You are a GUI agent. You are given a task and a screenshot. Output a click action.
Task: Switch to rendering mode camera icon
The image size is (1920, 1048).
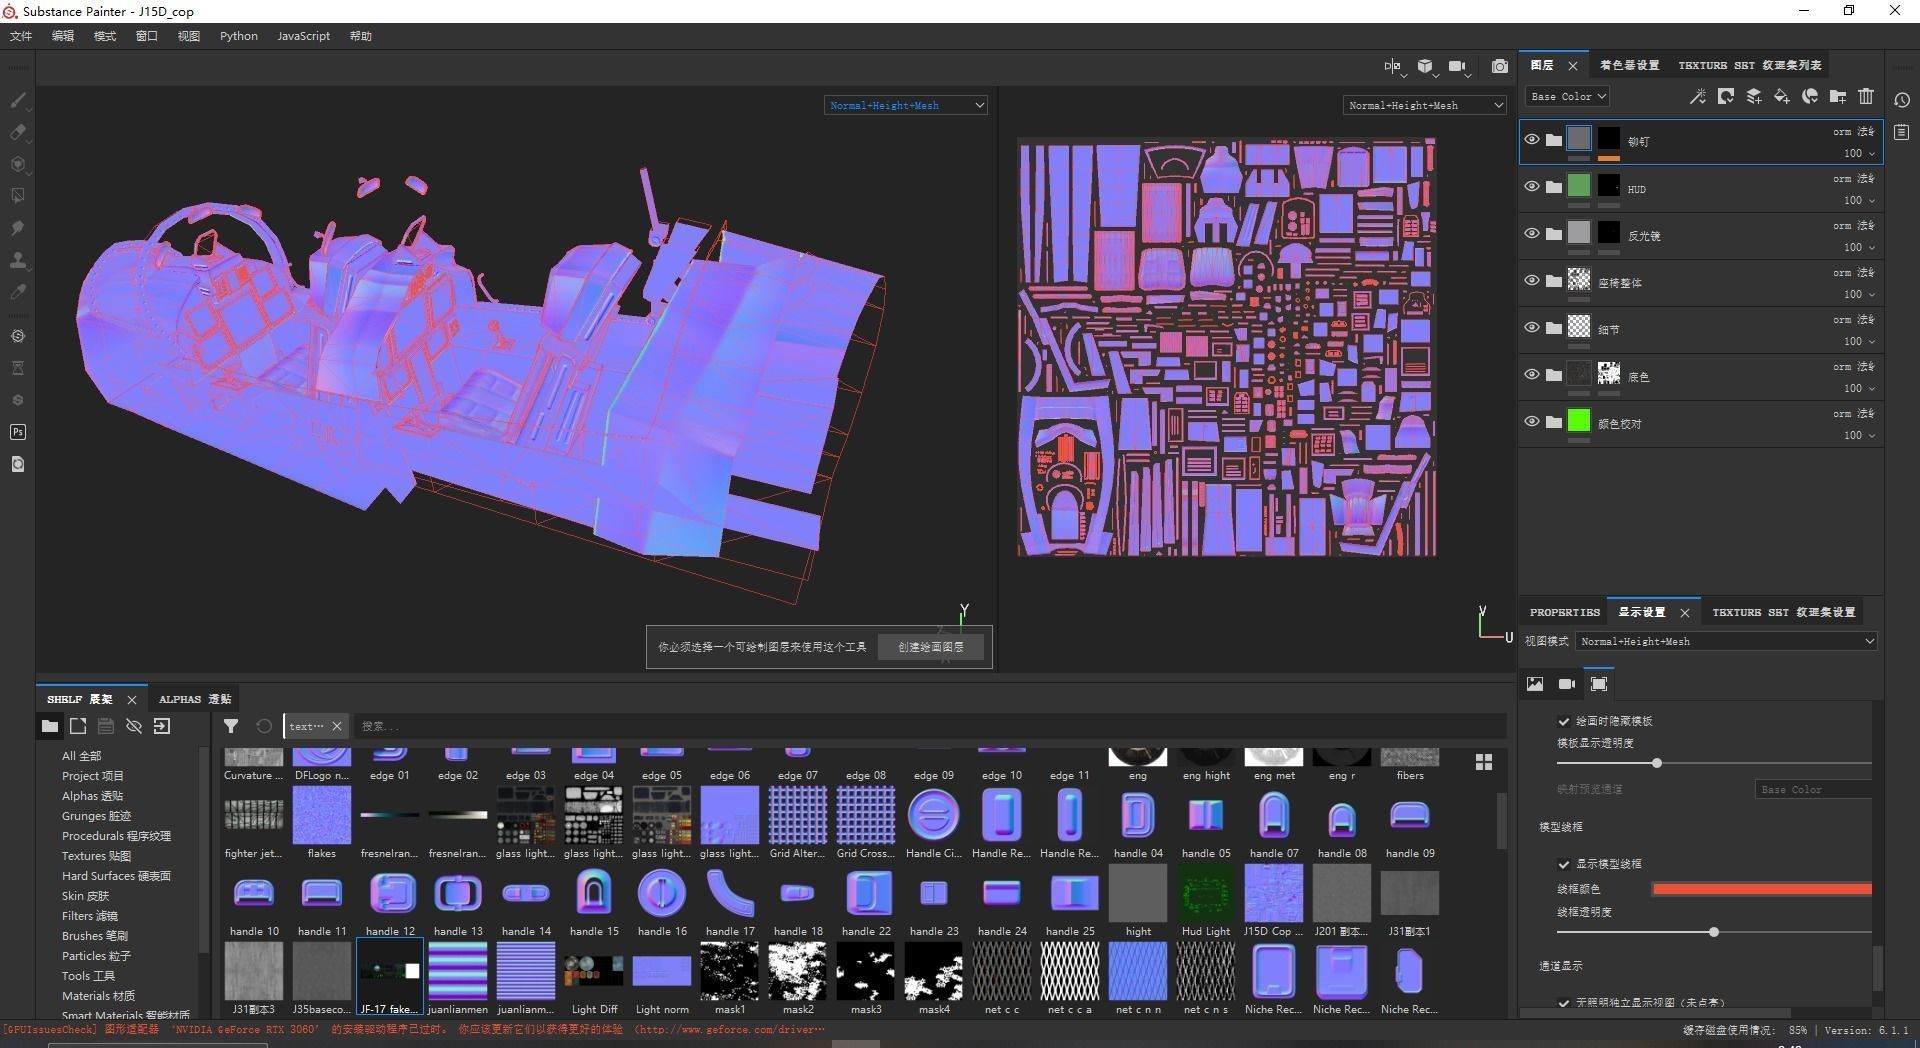click(1500, 66)
